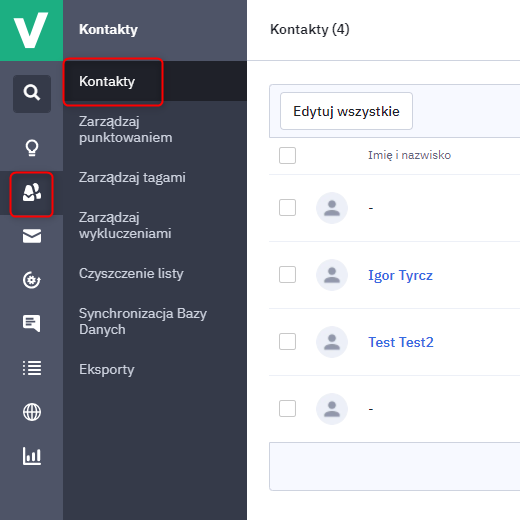The image size is (520, 520).
Task: Select the contacts people icon in sidebar
Action: [32, 193]
